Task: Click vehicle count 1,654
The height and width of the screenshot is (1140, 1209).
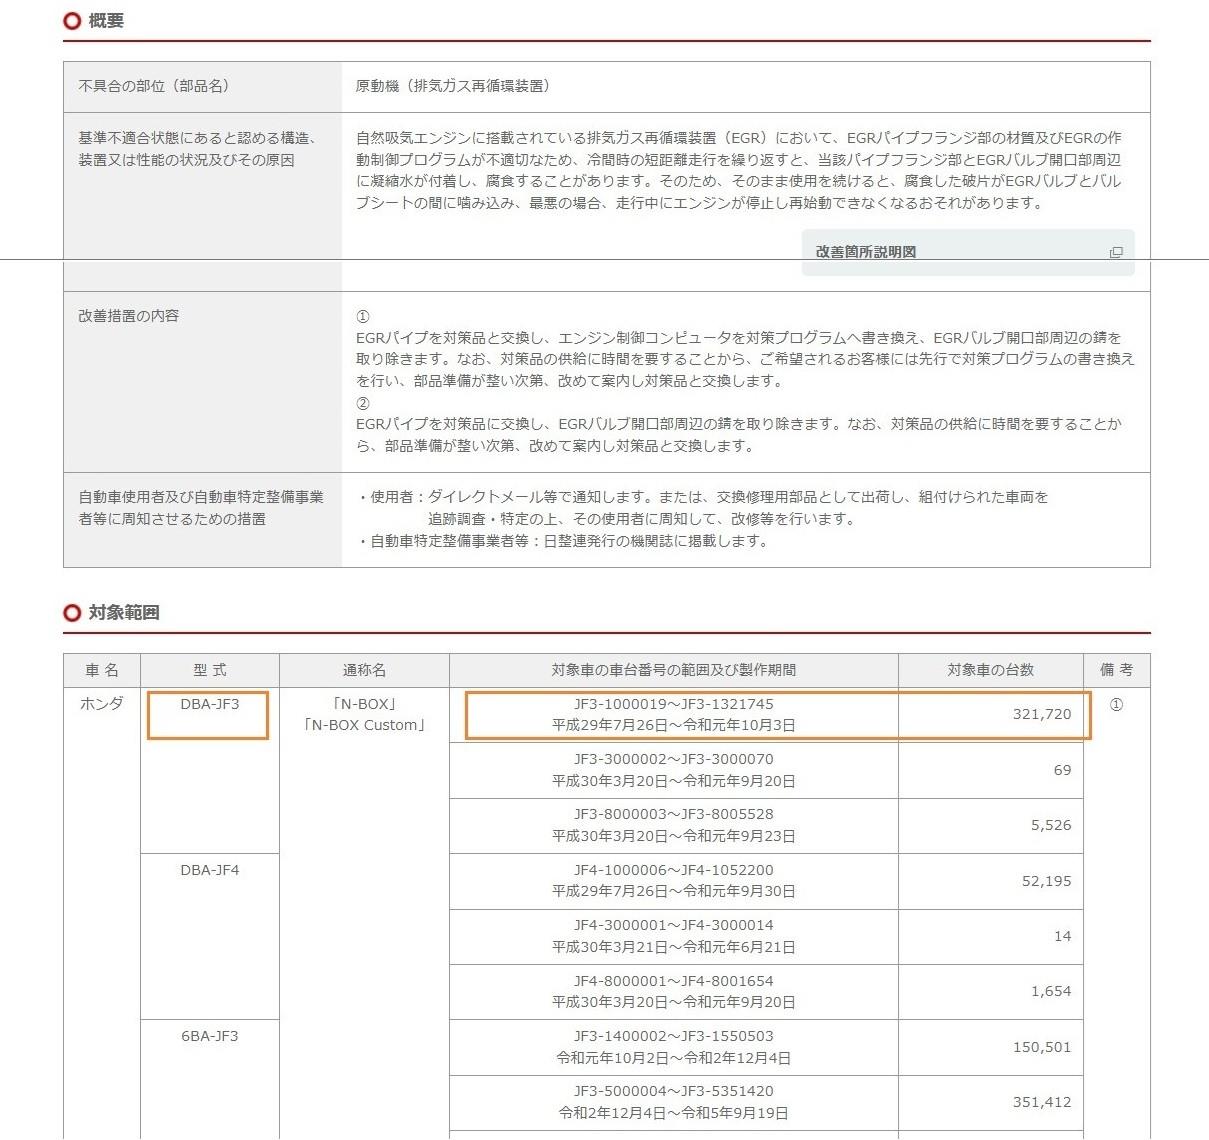Action: [1051, 991]
